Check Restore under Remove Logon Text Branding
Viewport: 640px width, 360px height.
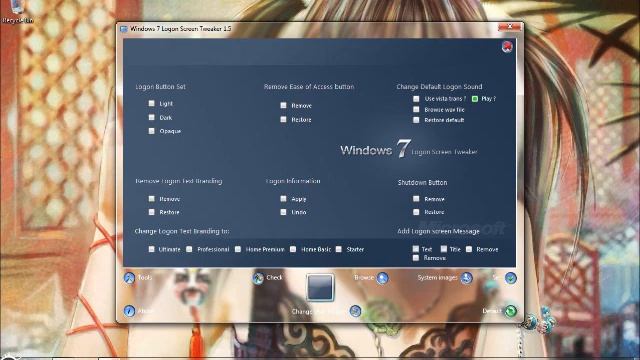151,212
